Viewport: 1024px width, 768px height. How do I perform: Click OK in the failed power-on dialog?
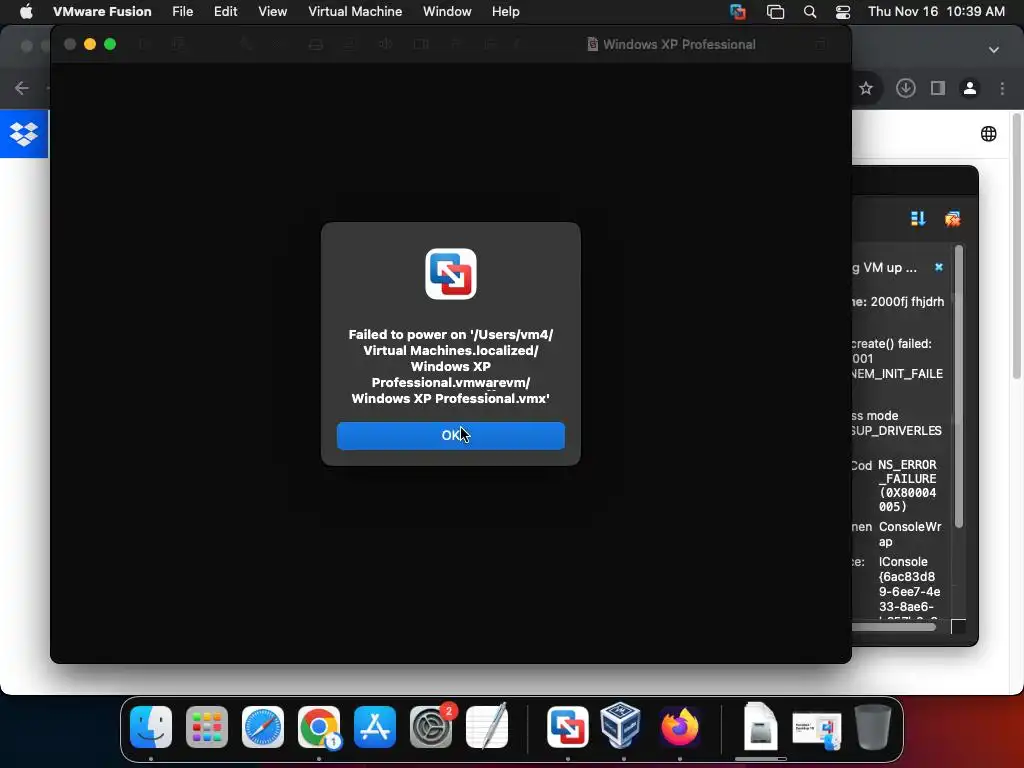(451, 436)
